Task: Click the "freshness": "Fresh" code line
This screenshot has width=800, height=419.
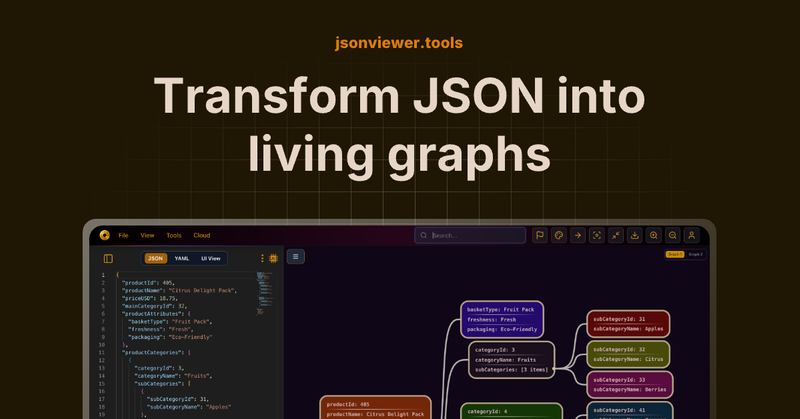Action: pyautogui.click(x=161, y=329)
